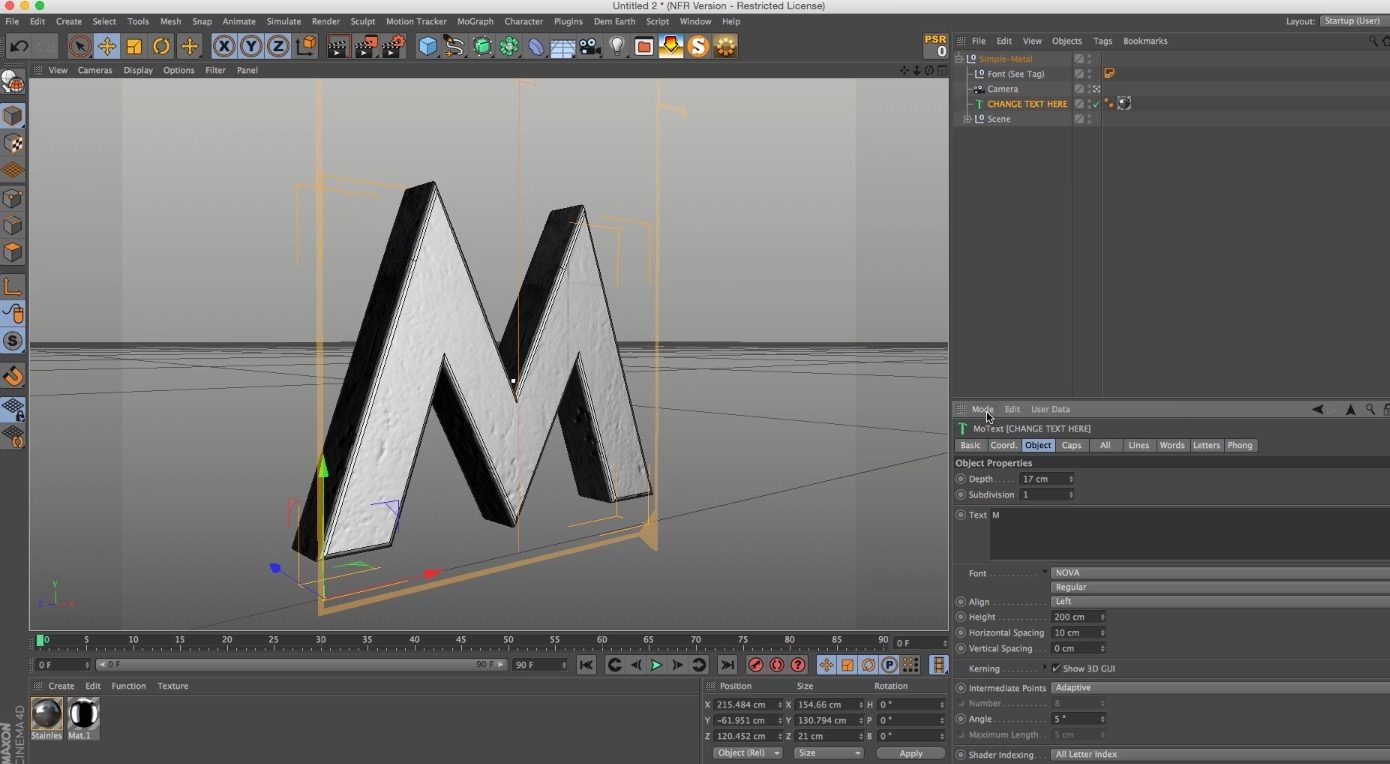Collapse the Simple-Metal object tree
The width and height of the screenshot is (1390, 764).
[959, 59]
